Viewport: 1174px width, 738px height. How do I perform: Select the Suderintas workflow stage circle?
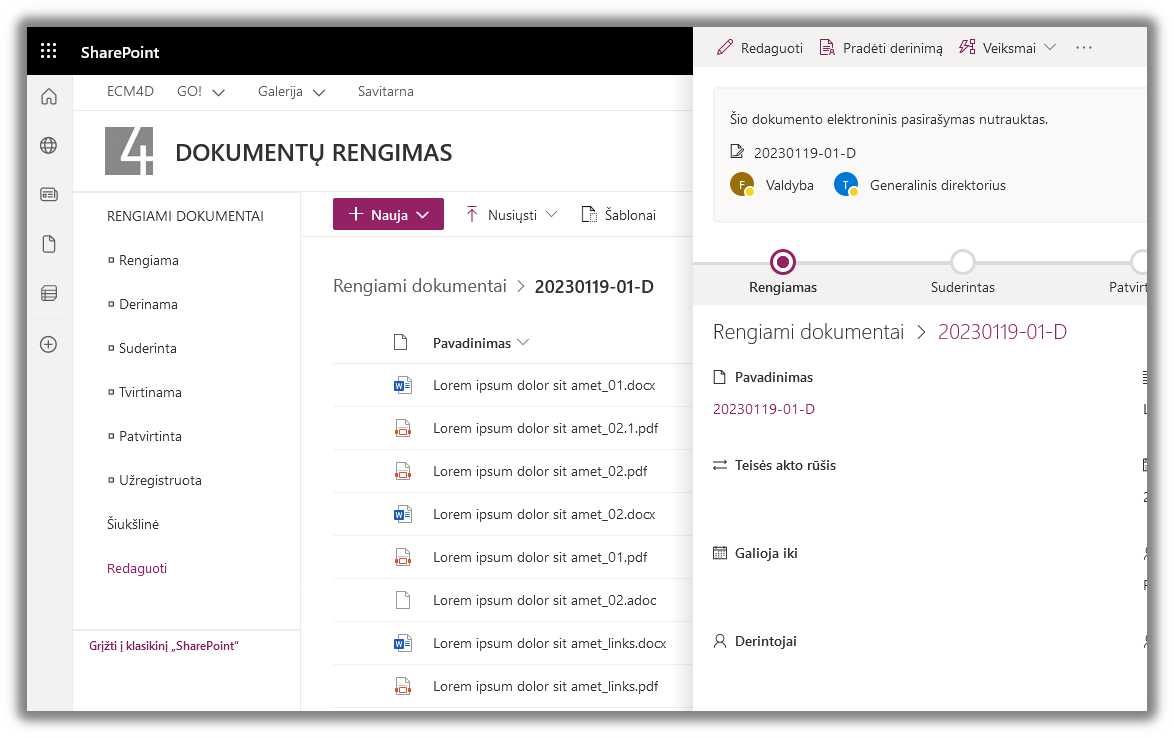[962, 262]
